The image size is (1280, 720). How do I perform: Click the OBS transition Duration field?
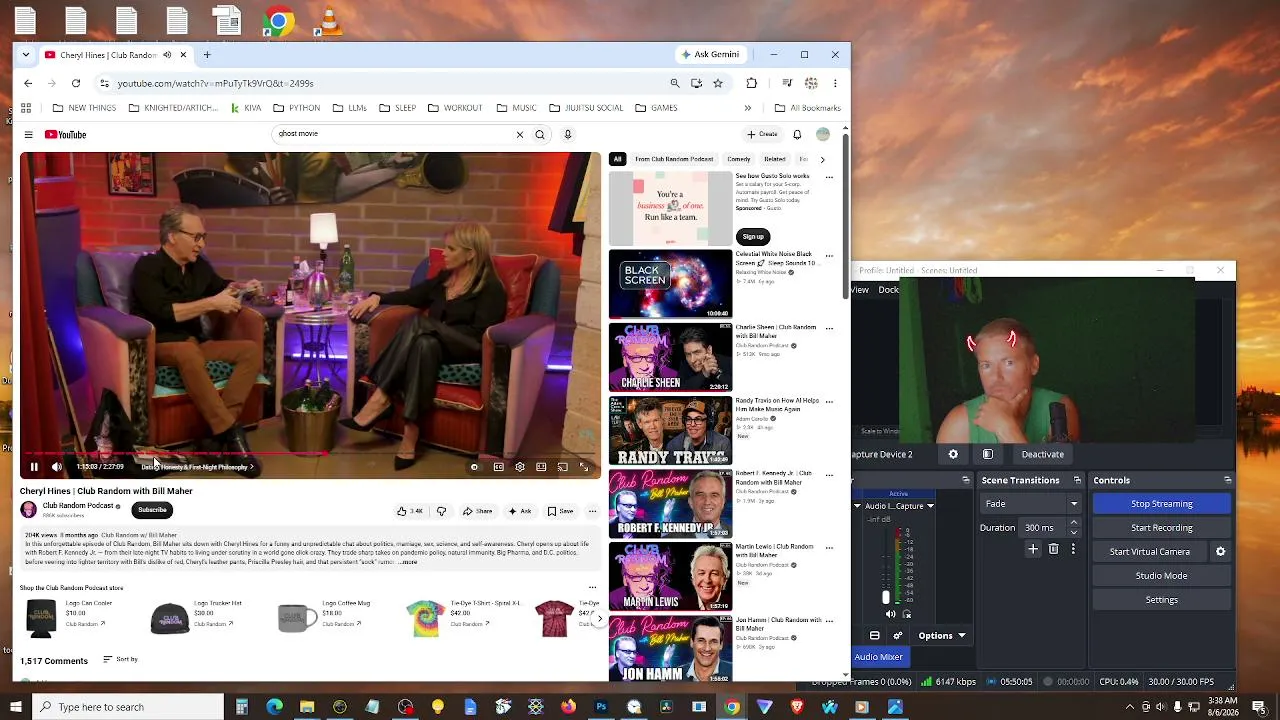point(1044,528)
